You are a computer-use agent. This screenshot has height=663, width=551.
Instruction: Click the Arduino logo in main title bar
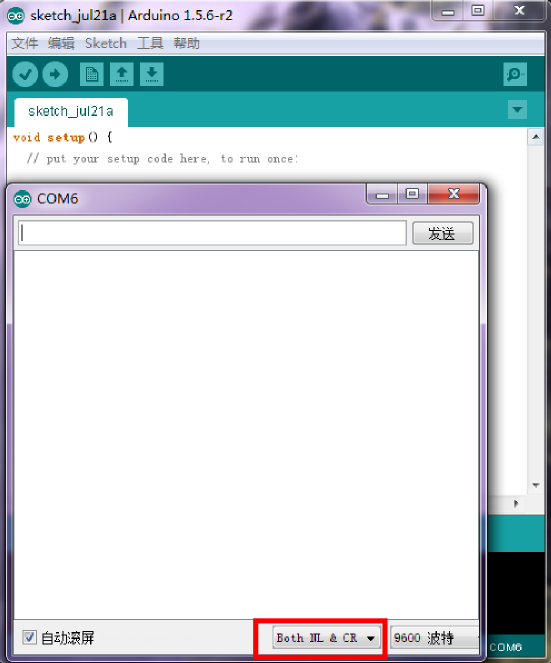click(16, 16)
